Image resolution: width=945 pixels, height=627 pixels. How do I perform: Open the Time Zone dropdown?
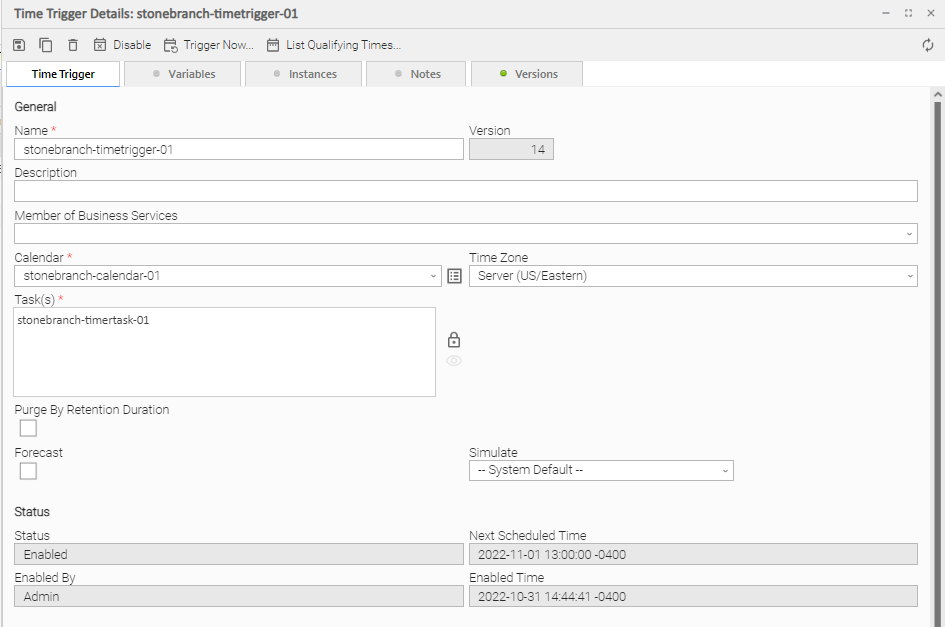click(x=909, y=276)
